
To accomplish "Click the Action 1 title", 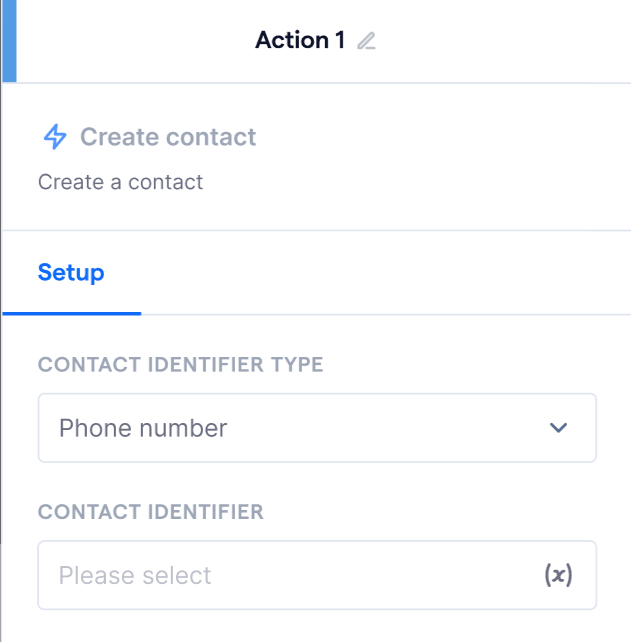I will (300, 40).
